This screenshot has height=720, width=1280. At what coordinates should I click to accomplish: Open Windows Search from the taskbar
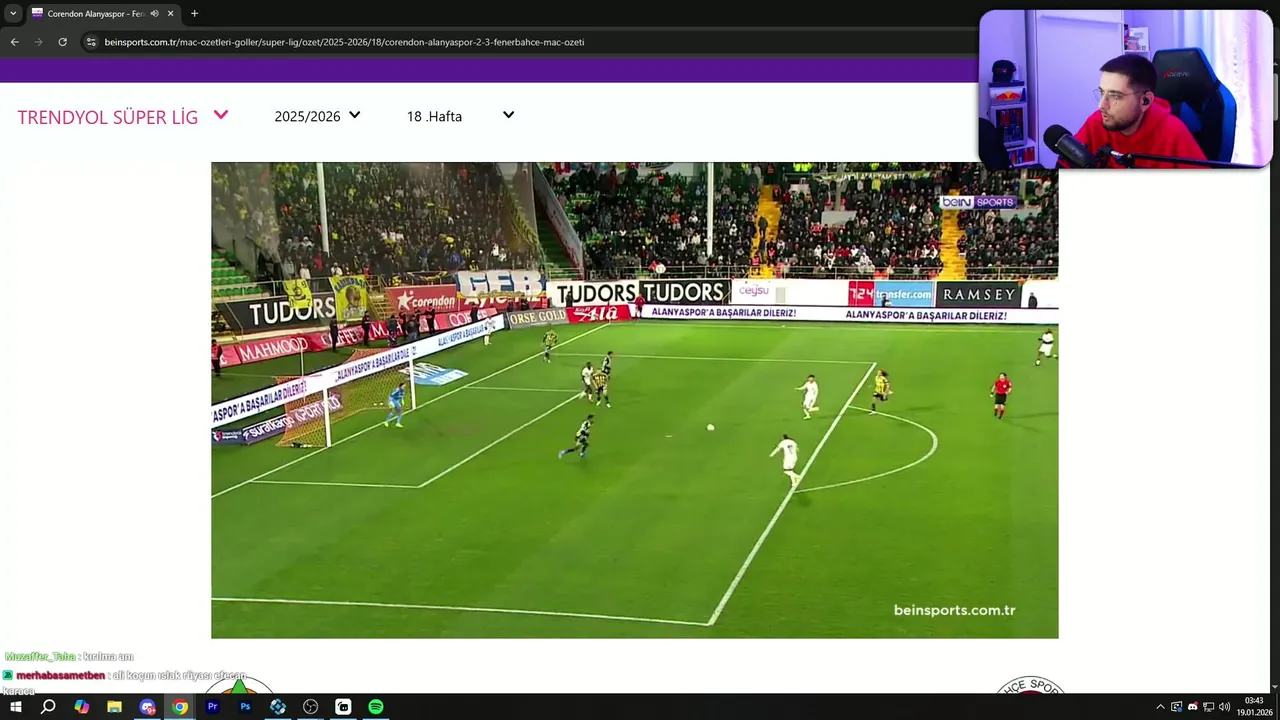[x=48, y=707]
